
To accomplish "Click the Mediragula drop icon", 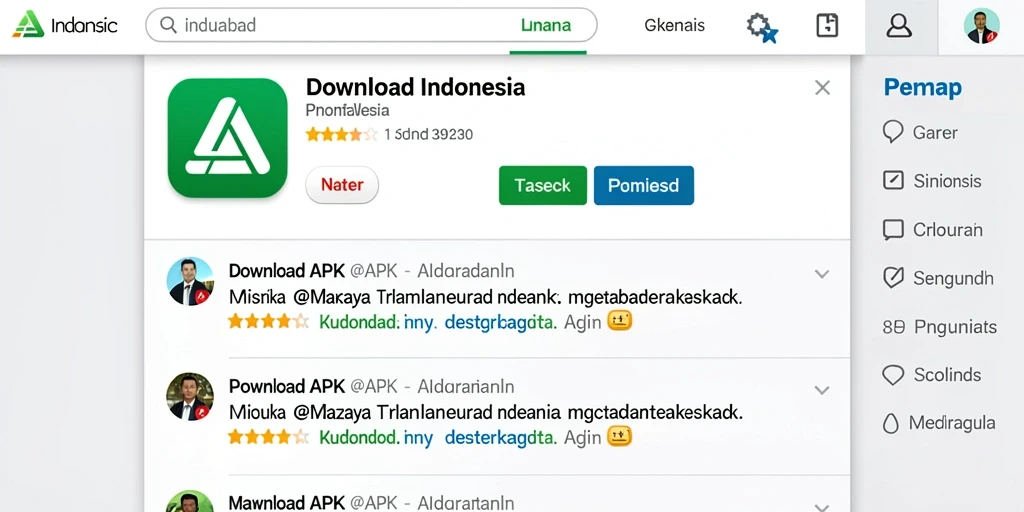I will pyautogui.click(x=890, y=424).
